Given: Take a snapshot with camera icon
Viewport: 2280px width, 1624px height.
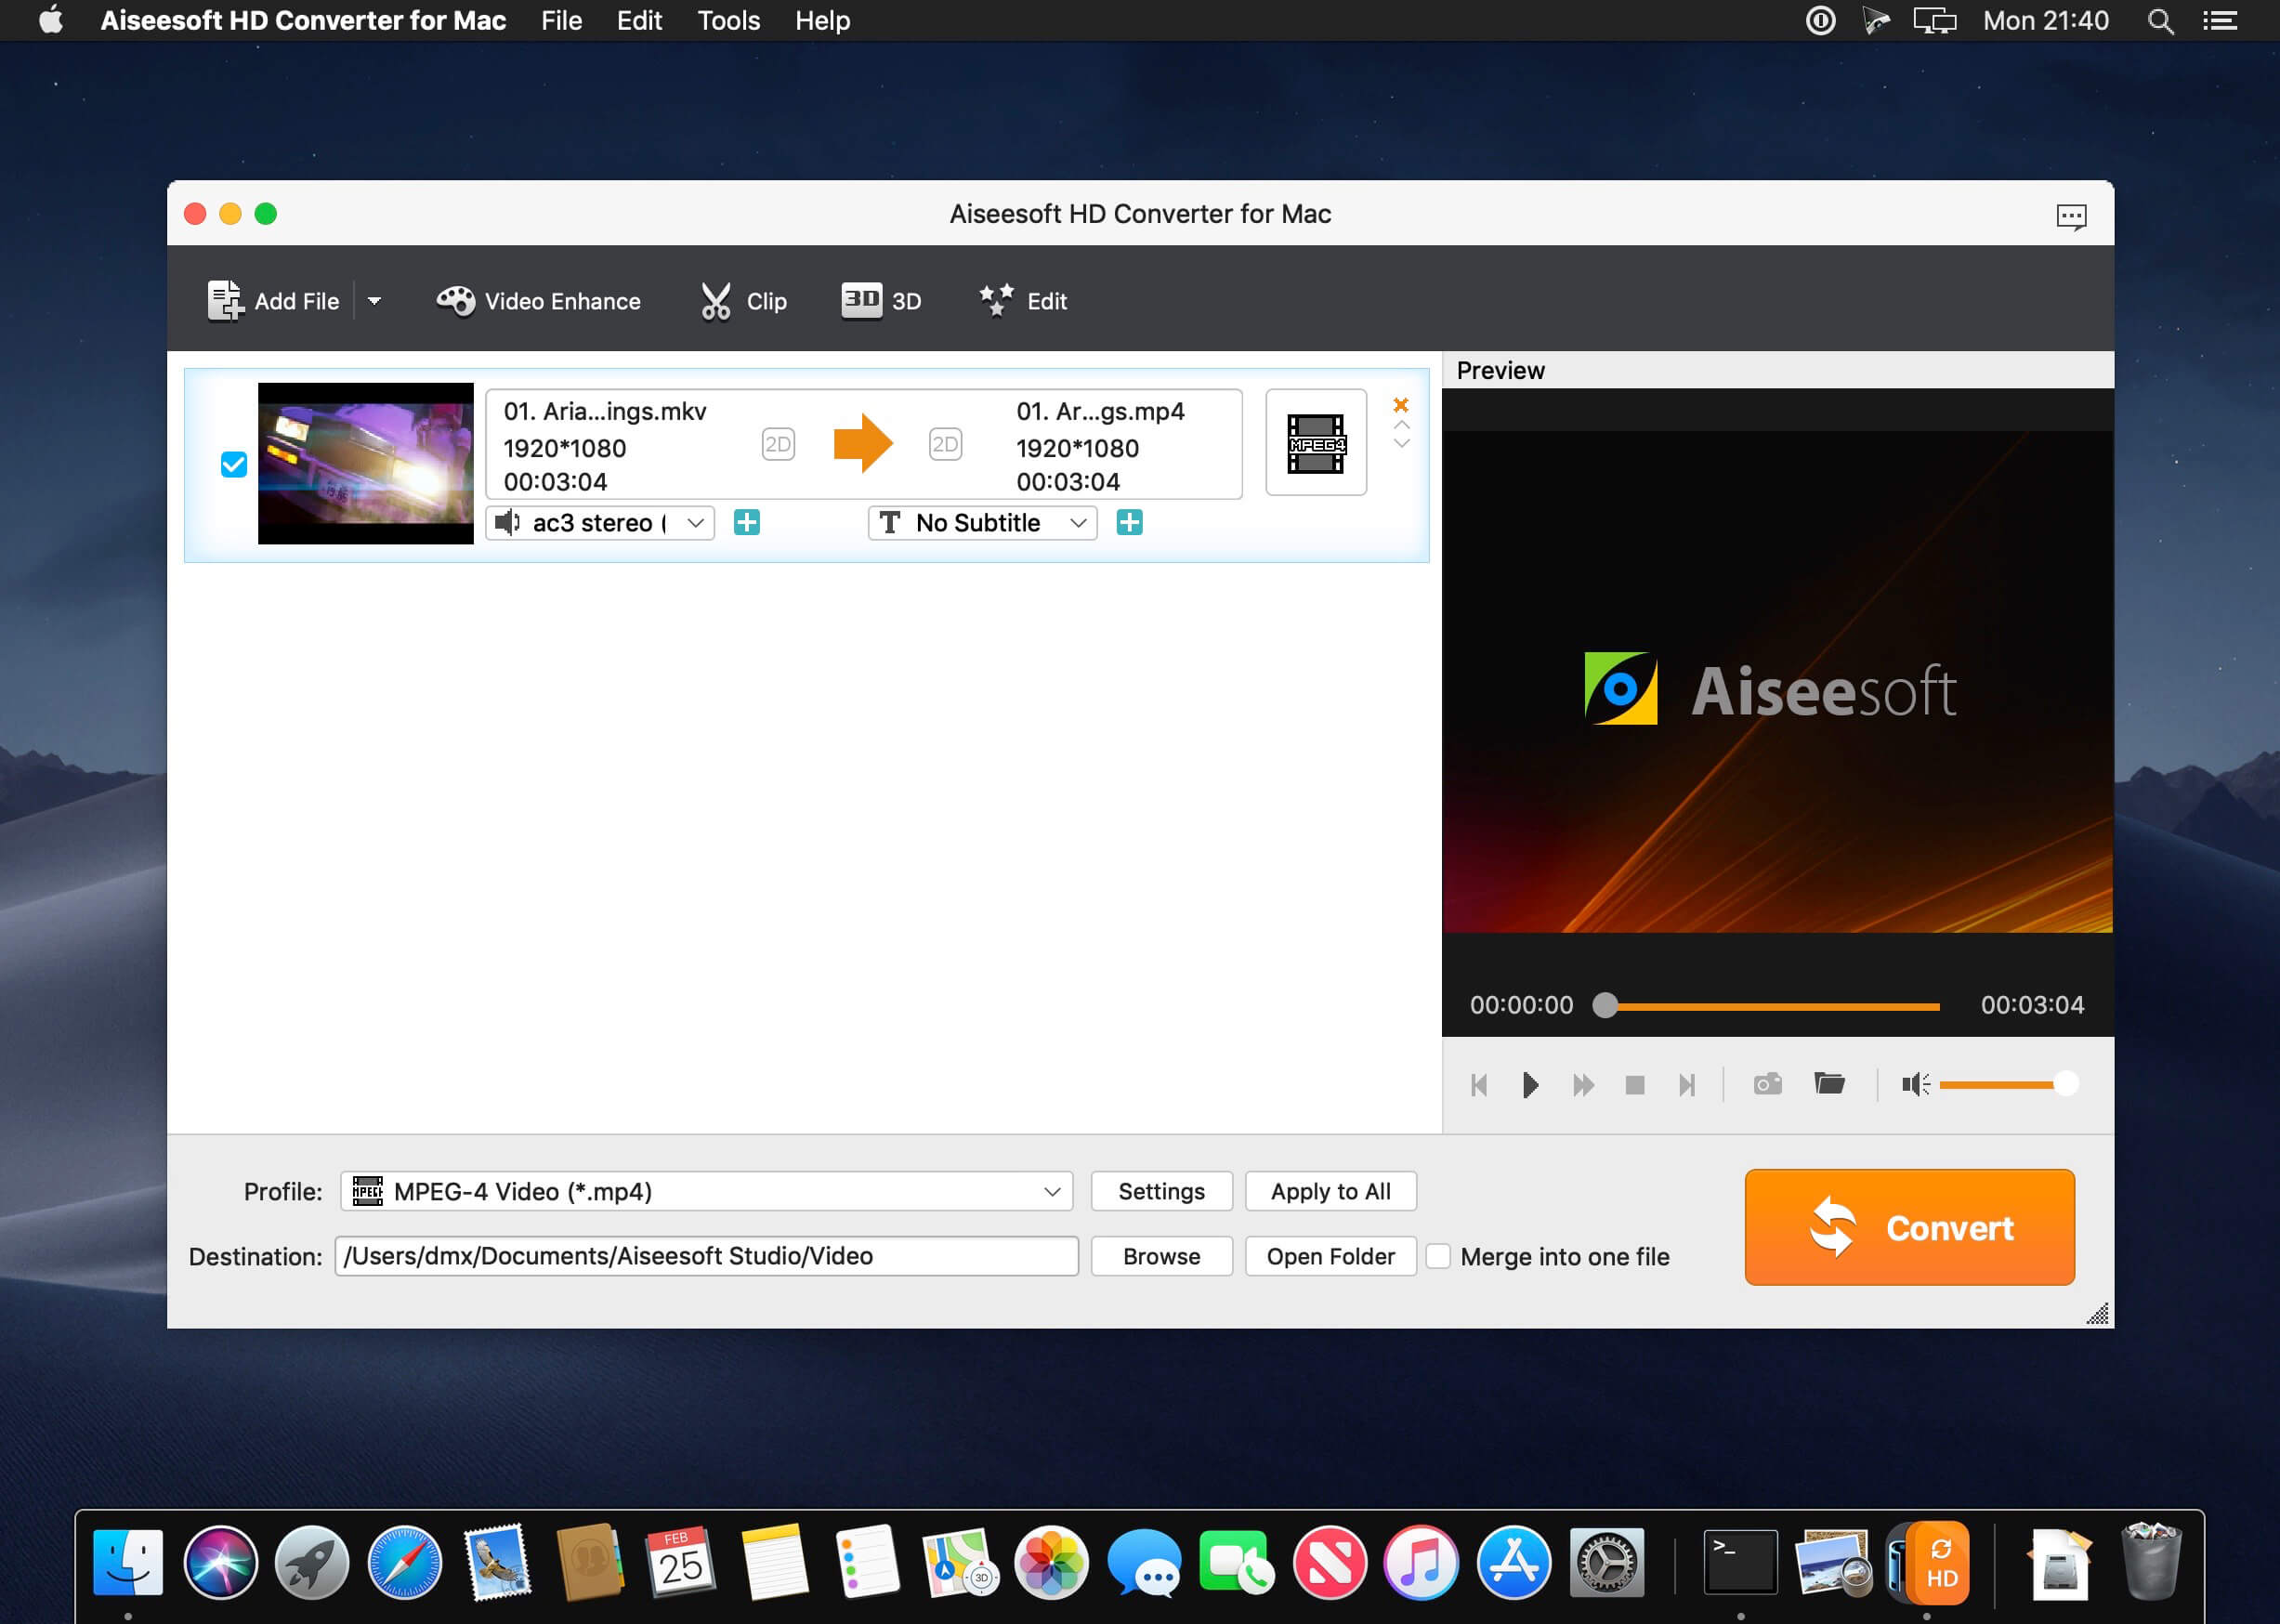Looking at the screenshot, I should pyautogui.click(x=1767, y=1084).
